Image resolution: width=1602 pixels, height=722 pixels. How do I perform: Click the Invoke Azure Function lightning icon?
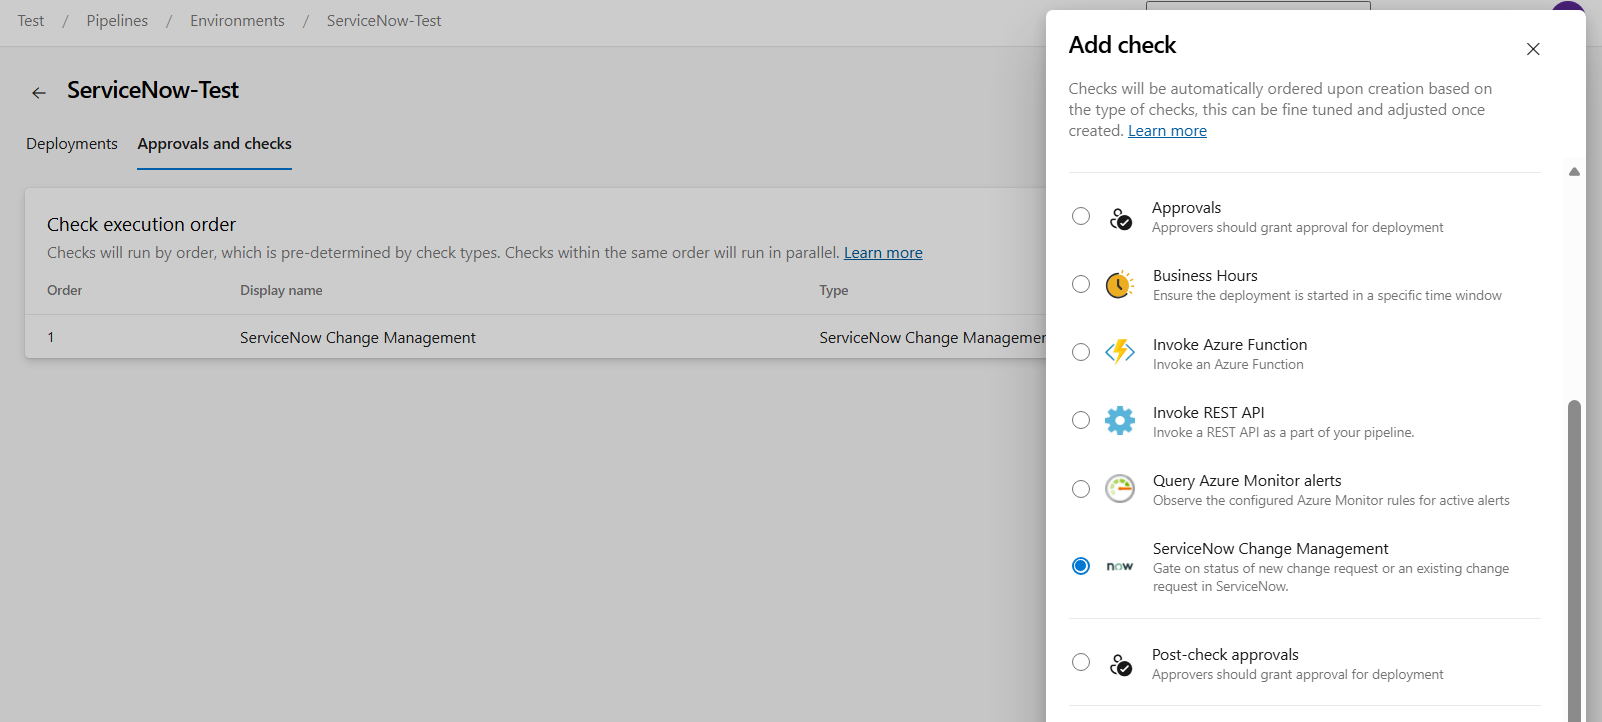click(x=1120, y=352)
